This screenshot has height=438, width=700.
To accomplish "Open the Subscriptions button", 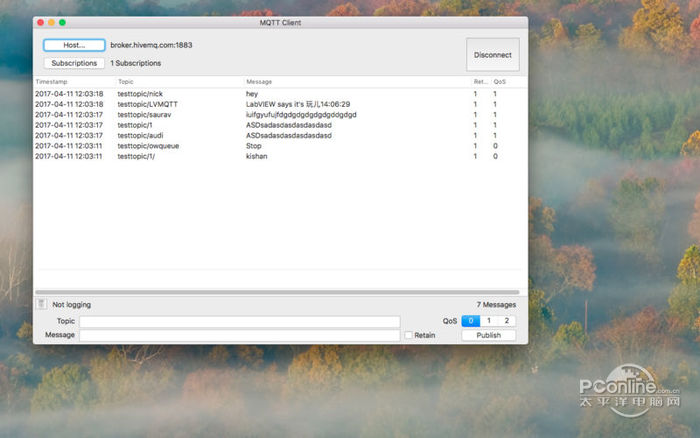I will tap(74, 63).
